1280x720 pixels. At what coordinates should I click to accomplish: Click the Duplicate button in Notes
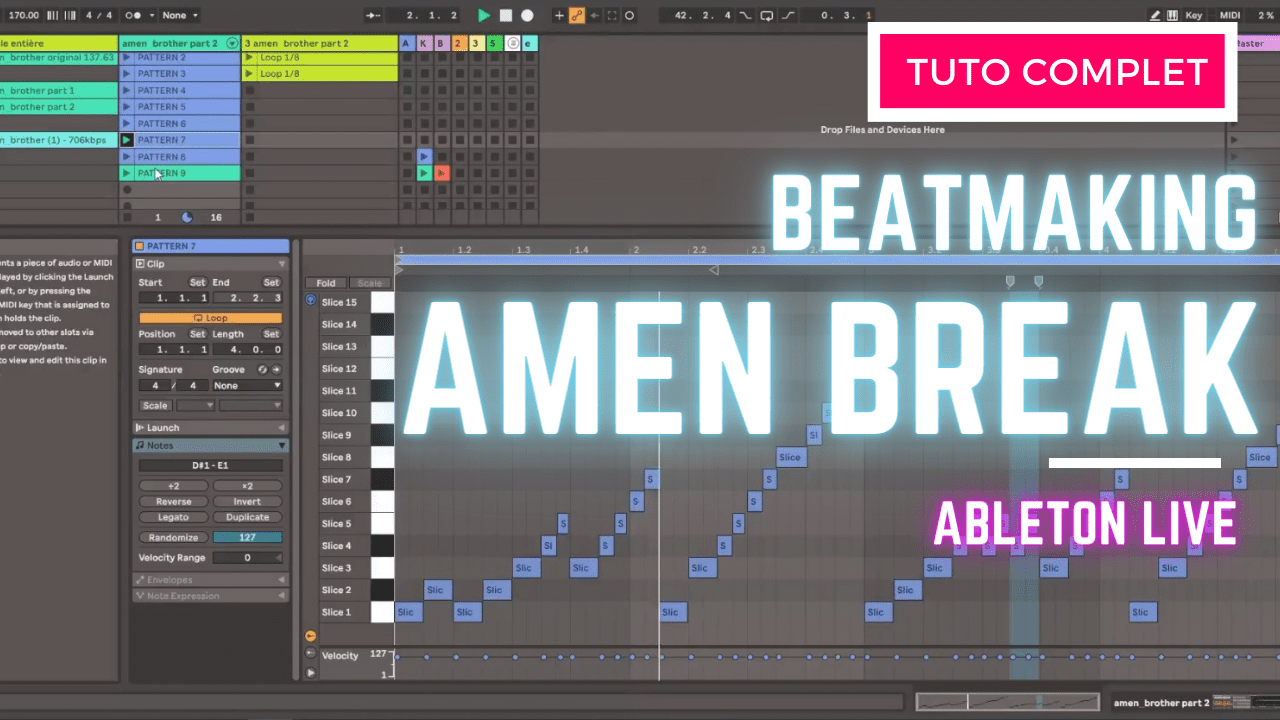coord(247,517)
